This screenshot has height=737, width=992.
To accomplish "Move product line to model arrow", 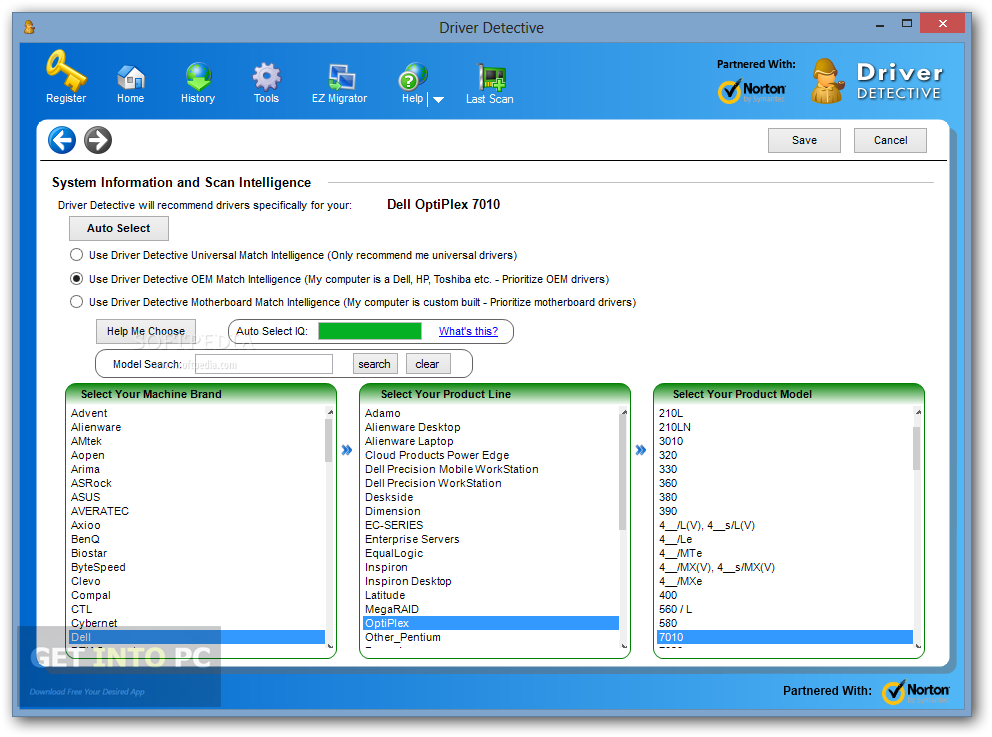I will tap(641, 450).
